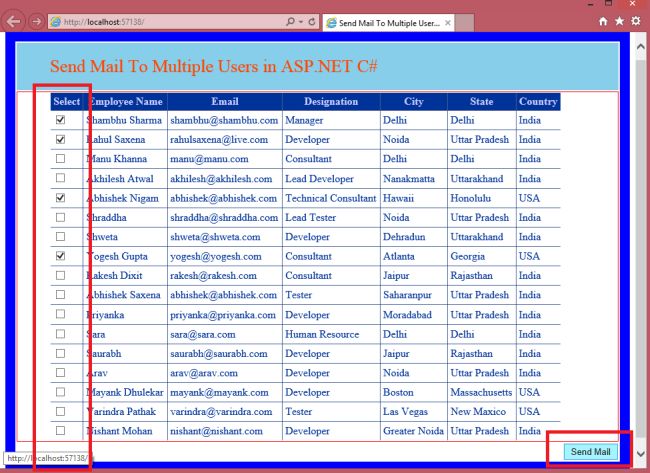Click email akhilesh@akhilesh.com

pyautogui.click(x=221, y=179)
